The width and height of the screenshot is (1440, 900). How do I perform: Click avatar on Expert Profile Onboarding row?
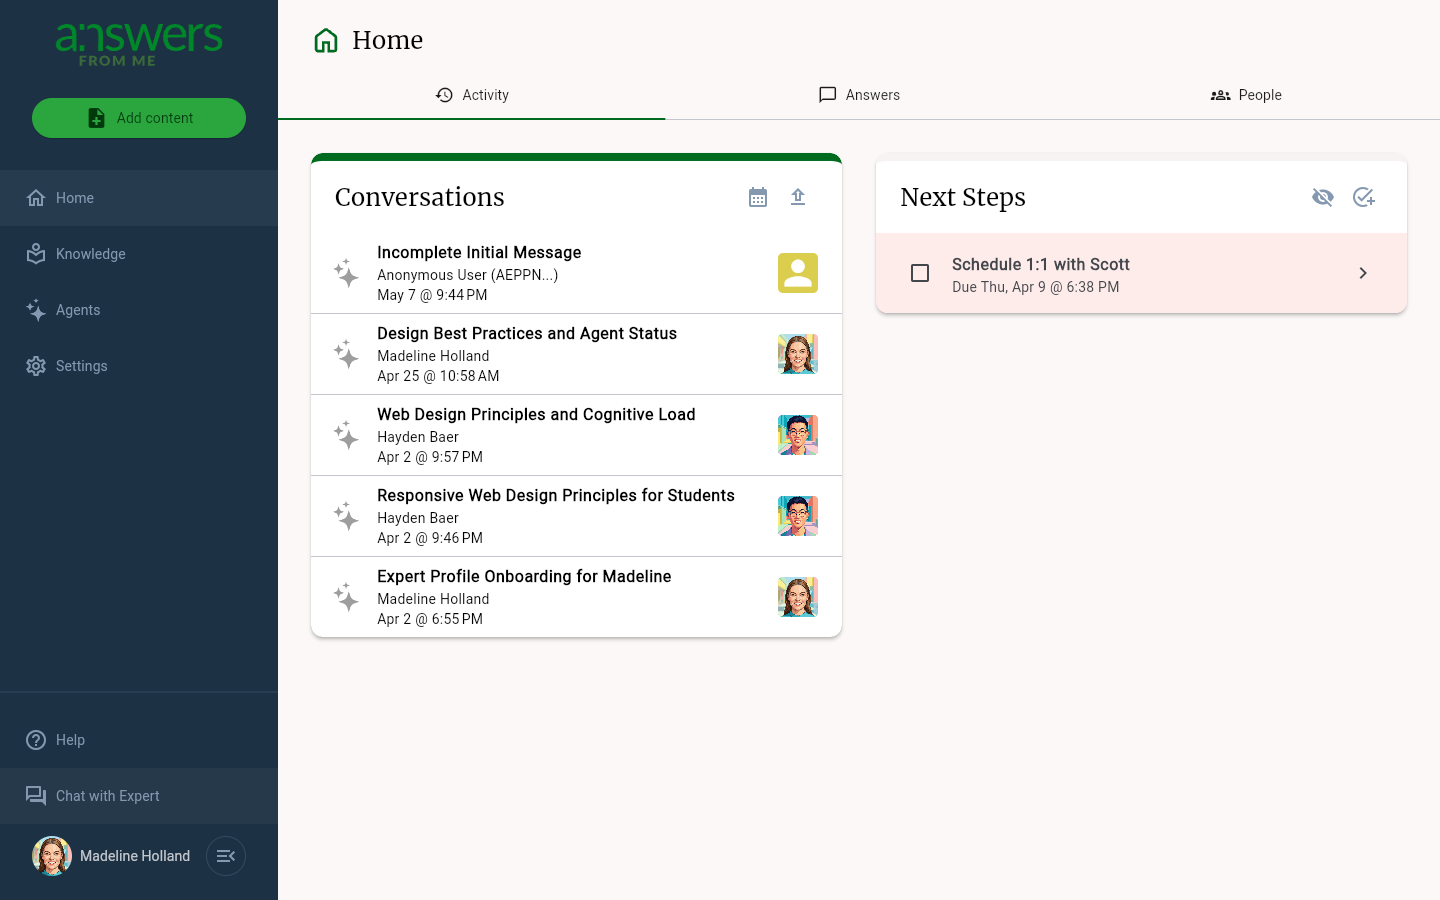(x=798, y=597)
